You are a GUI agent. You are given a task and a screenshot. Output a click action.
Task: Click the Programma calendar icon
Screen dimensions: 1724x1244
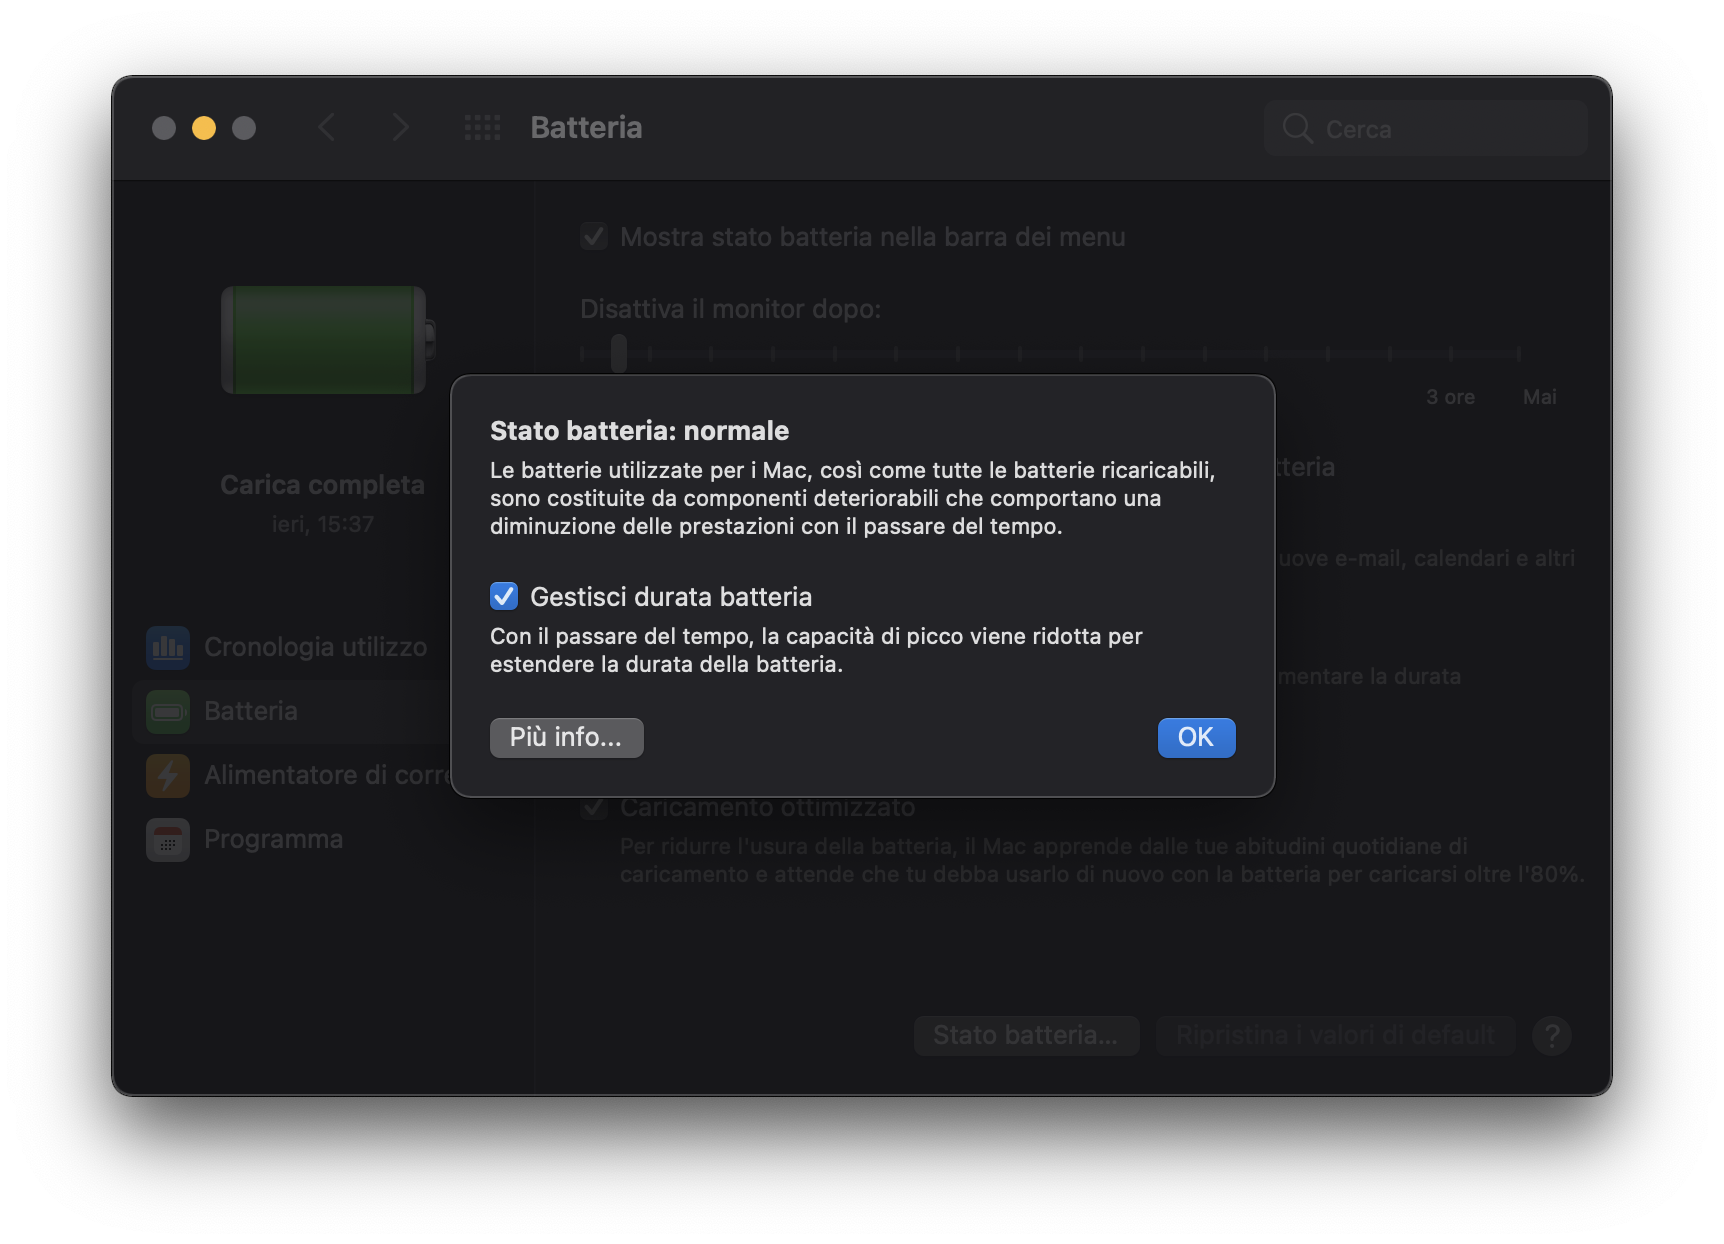point(168,839)
